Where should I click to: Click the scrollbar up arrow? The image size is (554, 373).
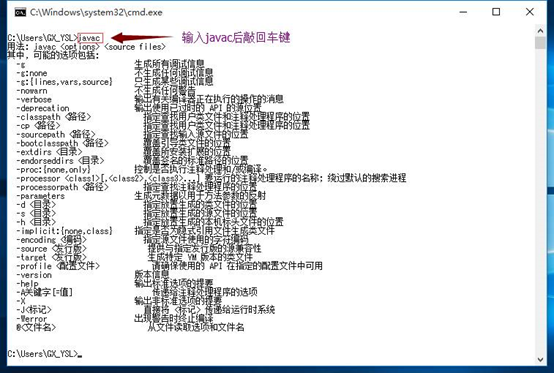click(540, 31)
